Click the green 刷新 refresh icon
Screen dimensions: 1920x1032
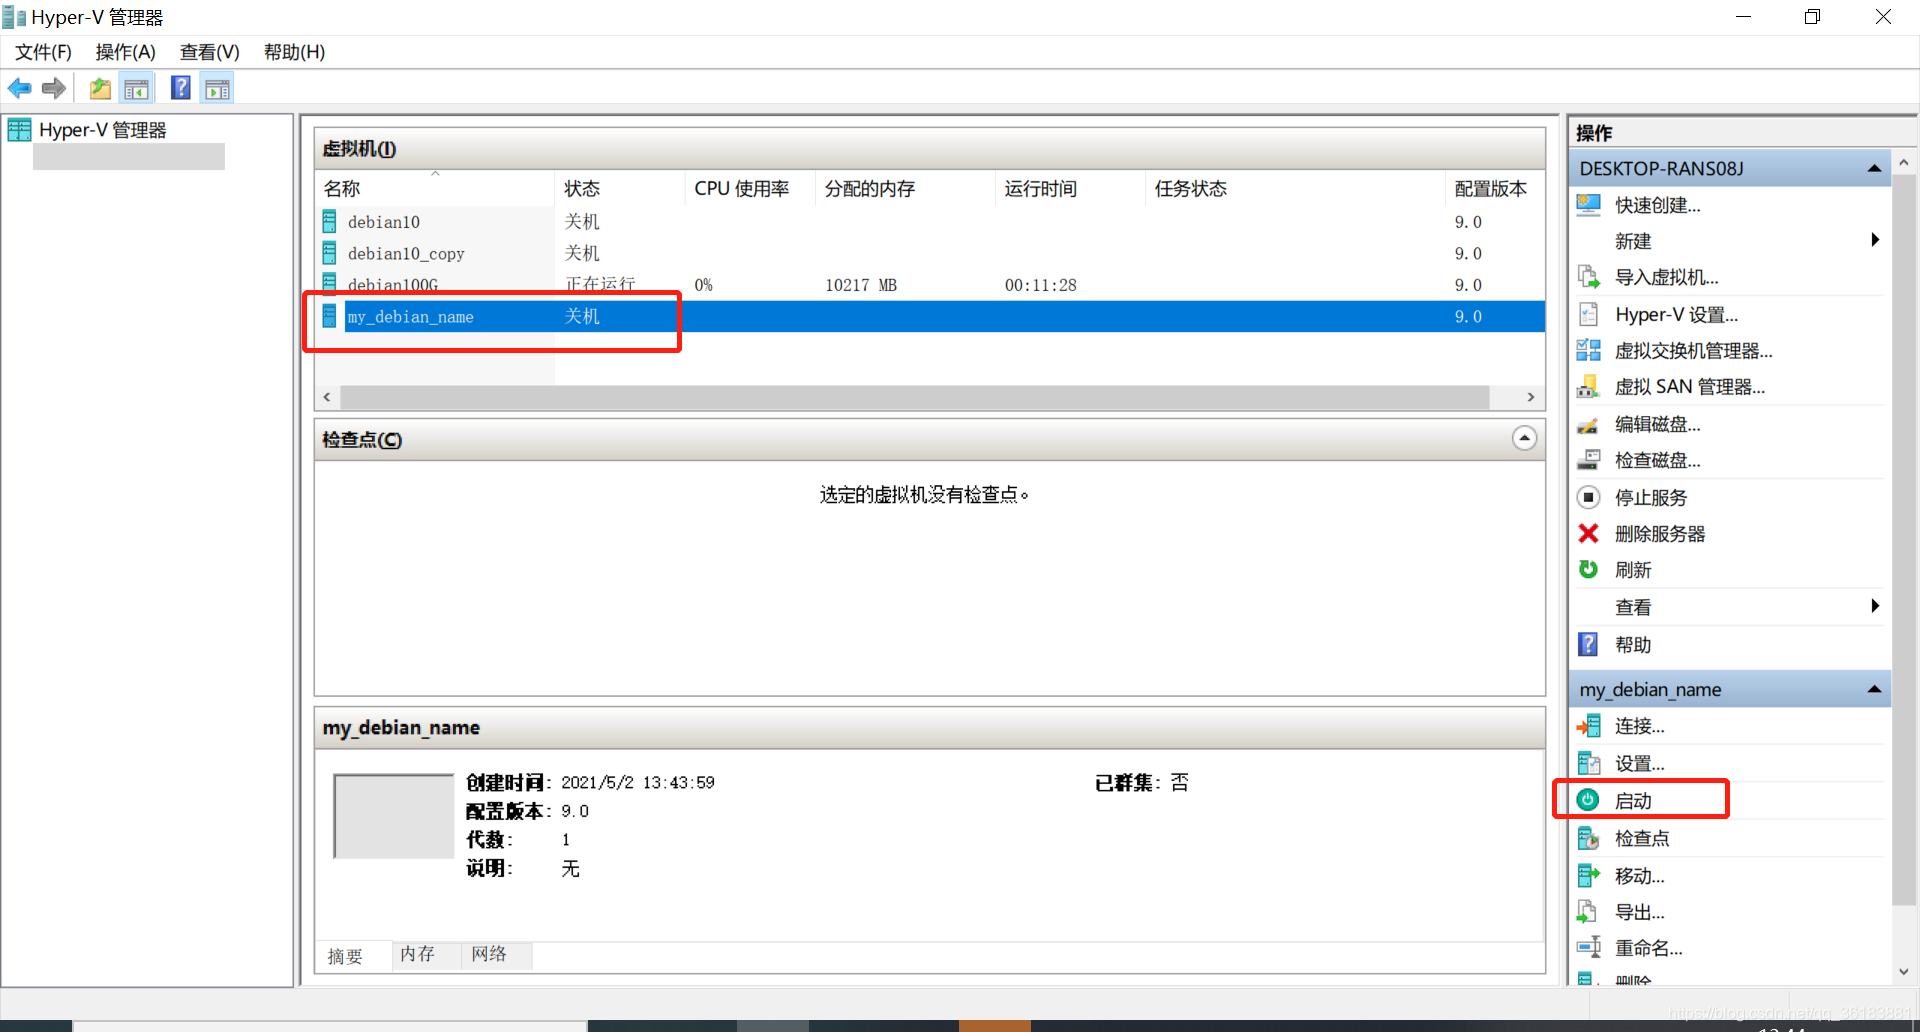pos(1588,569)
